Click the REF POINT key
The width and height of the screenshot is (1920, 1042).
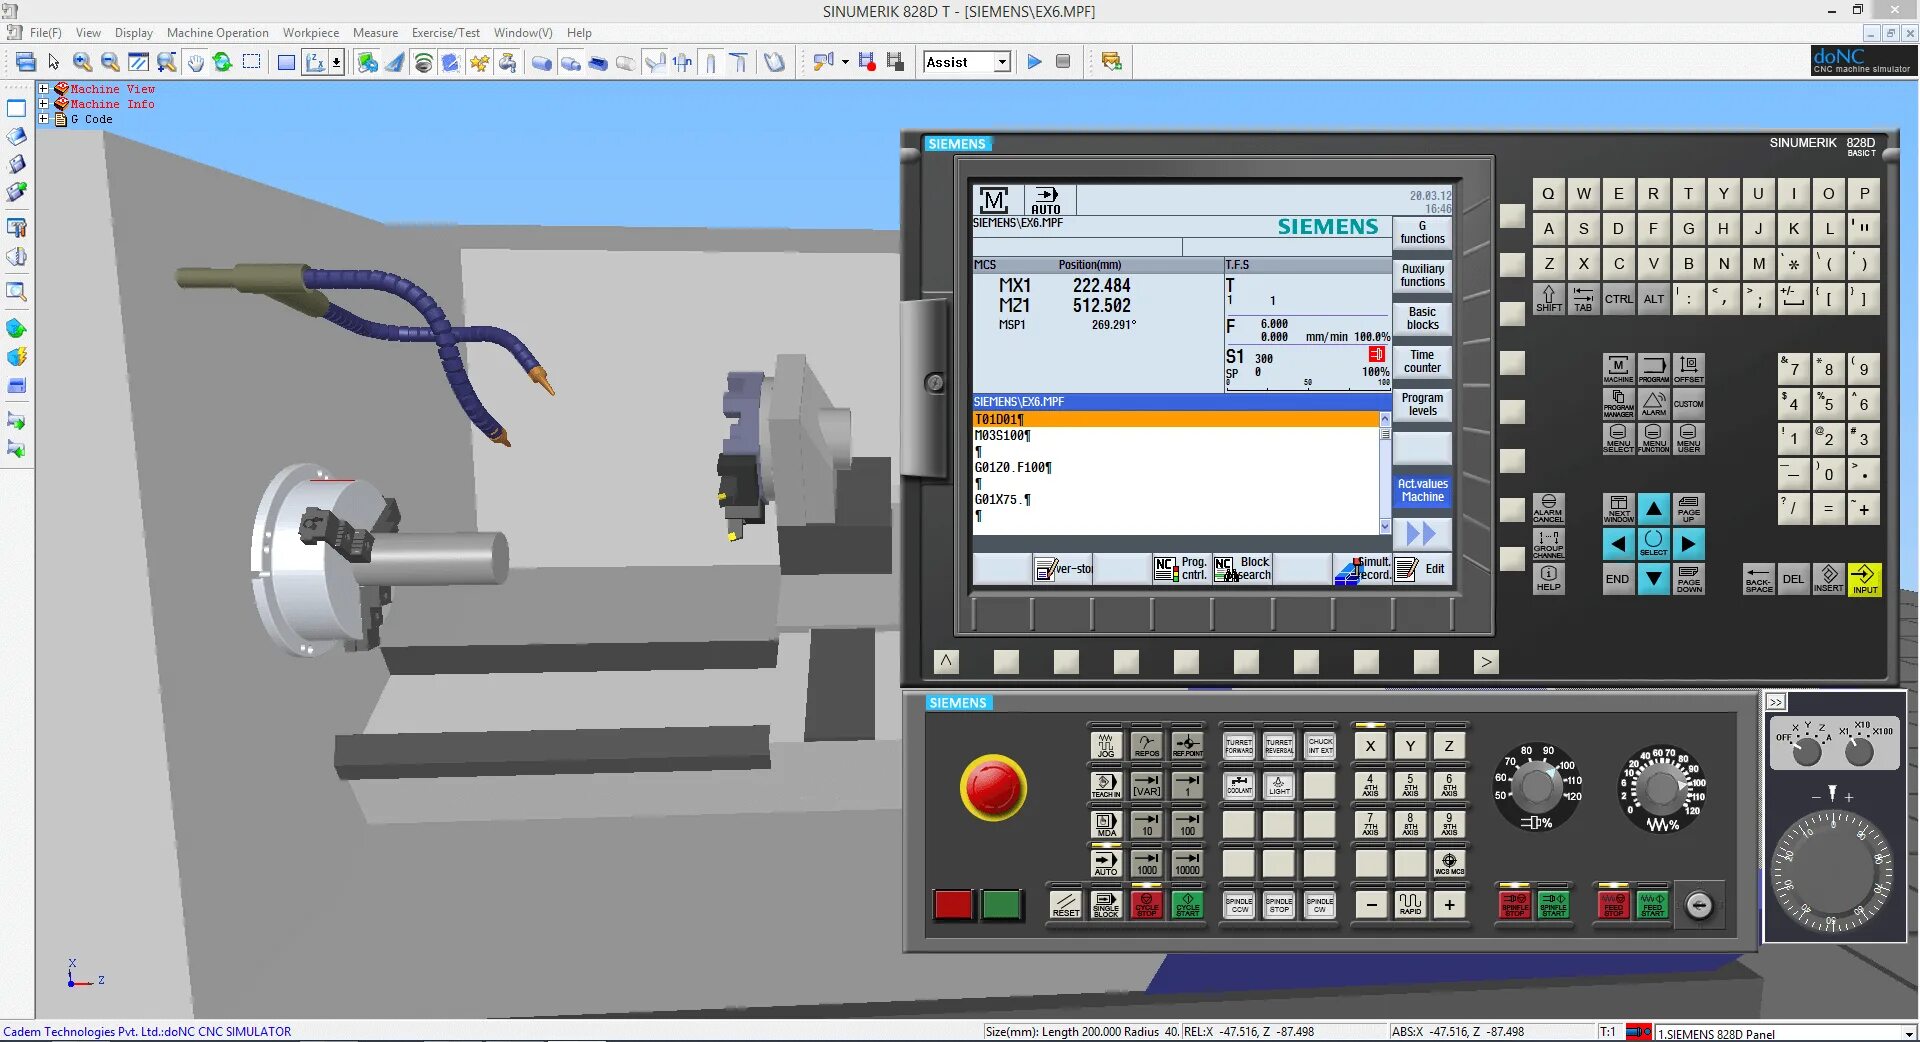(1187, 745)
